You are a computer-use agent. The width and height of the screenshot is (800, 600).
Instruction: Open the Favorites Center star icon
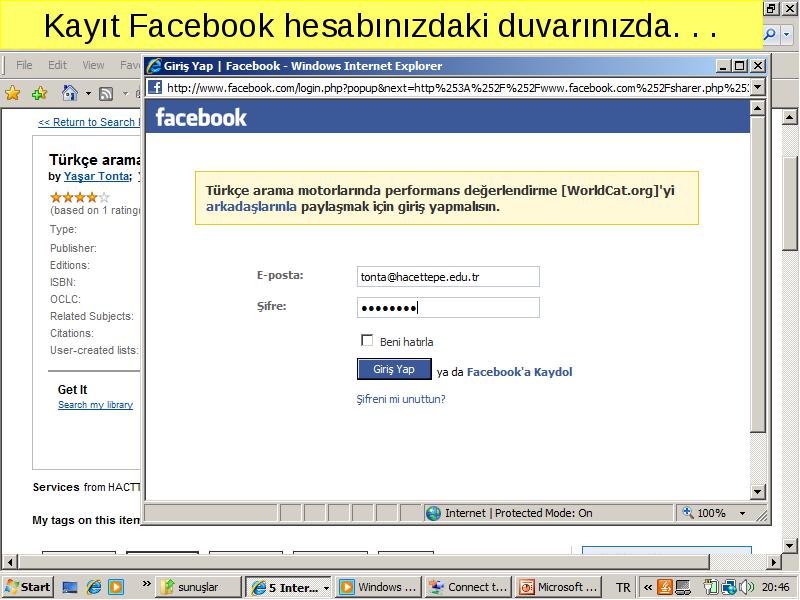click(x=13, y=93)
